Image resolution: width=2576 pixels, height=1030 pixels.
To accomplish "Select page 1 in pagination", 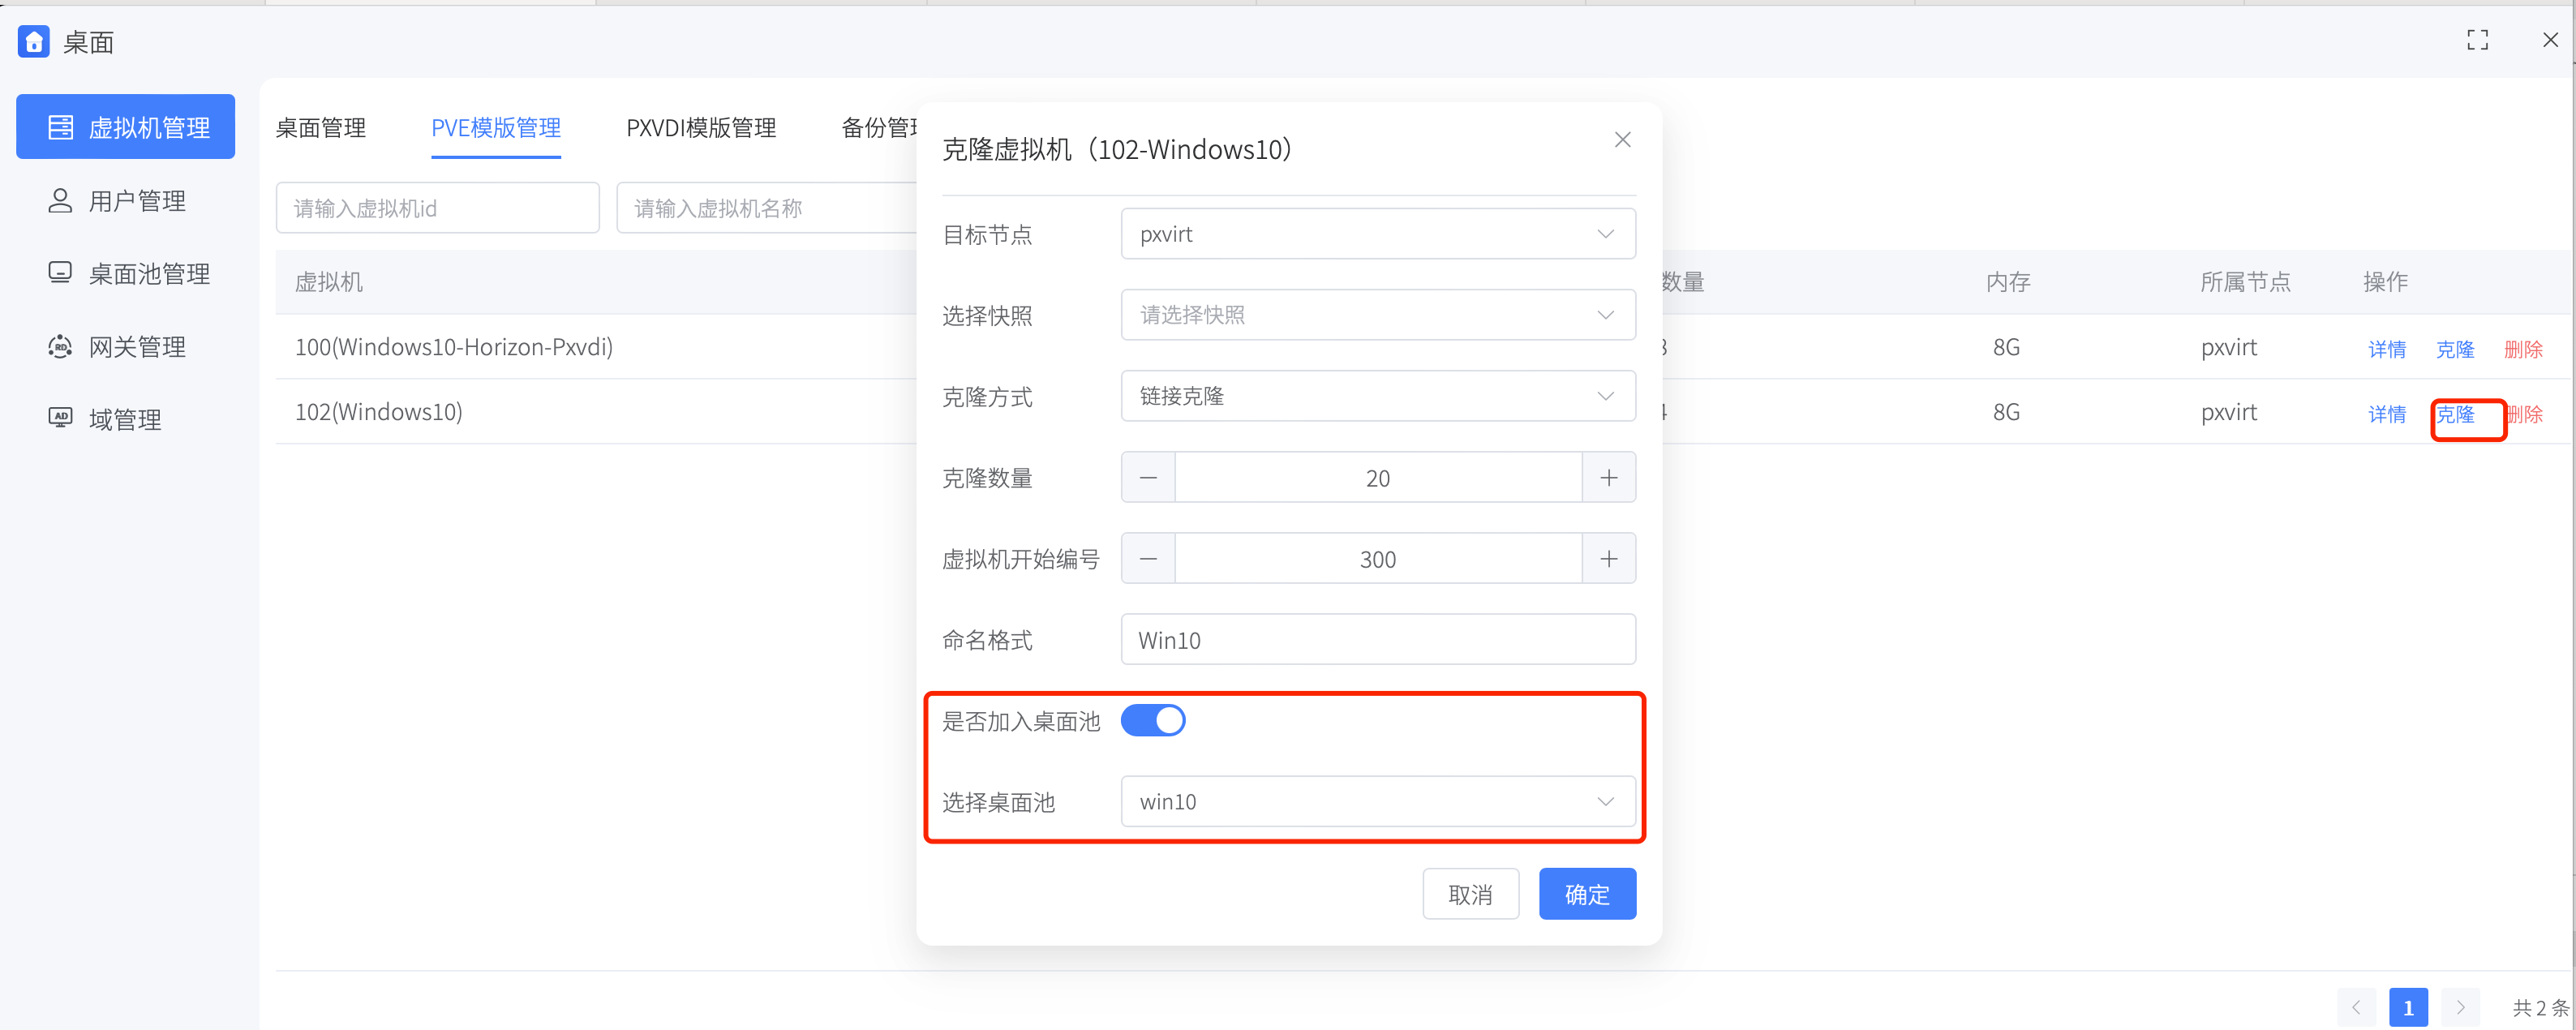I will 2408,1007.
